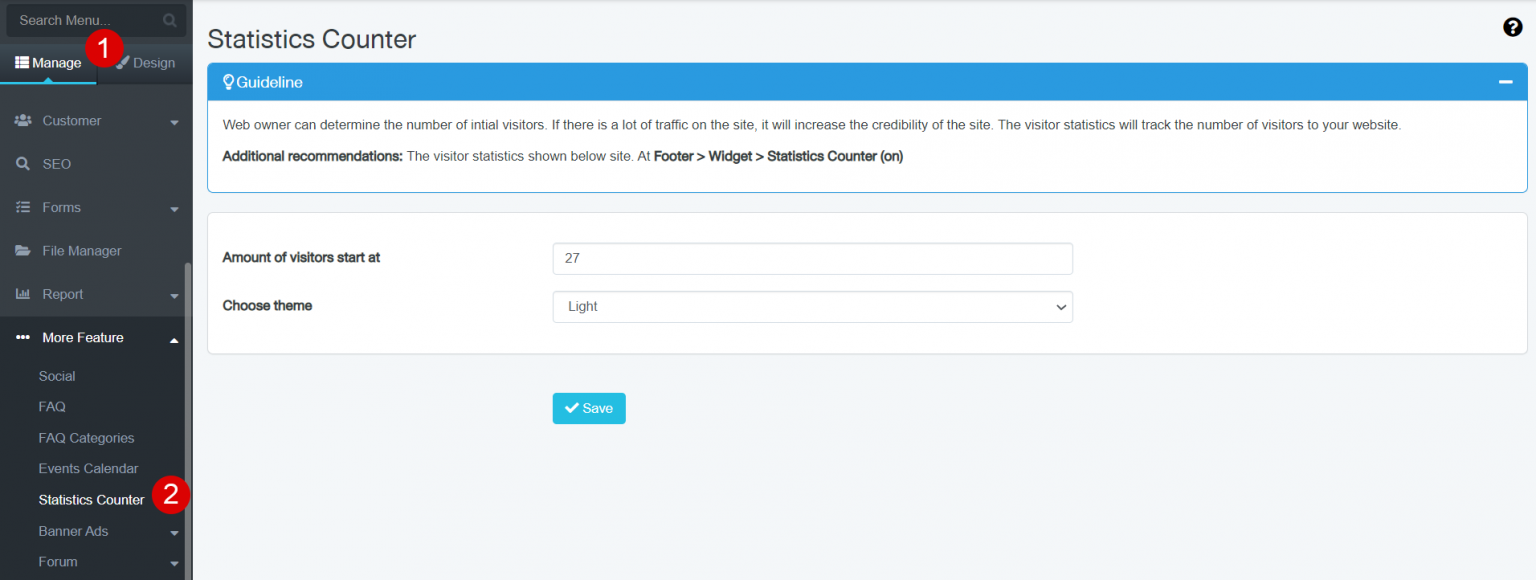This screenshot has width=1536, height=580.
Task: Click the lightbulb icon on Guideline header
Action: (231, 82)
